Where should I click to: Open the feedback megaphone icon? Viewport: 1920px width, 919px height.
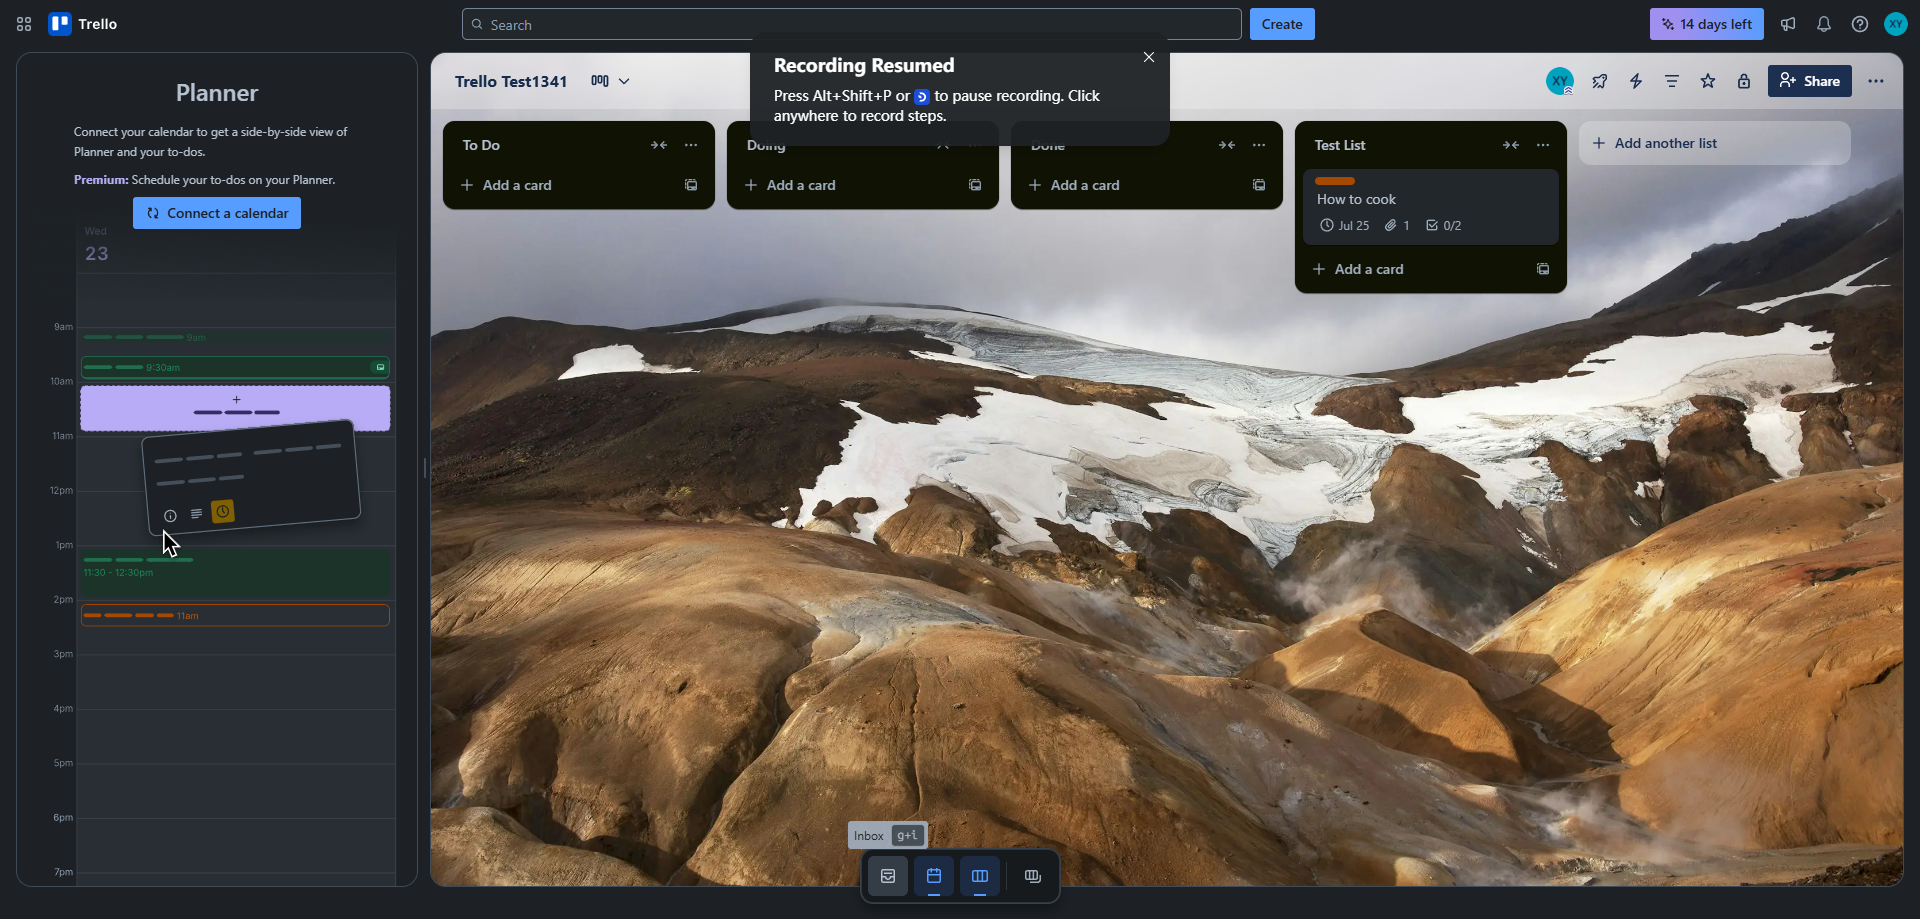(x=1788, y=24)
